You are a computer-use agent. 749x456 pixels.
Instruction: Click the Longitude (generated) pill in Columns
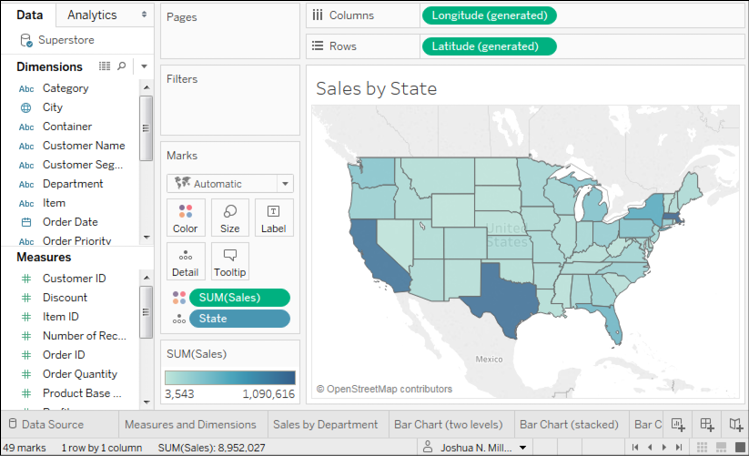pos(490,16)
